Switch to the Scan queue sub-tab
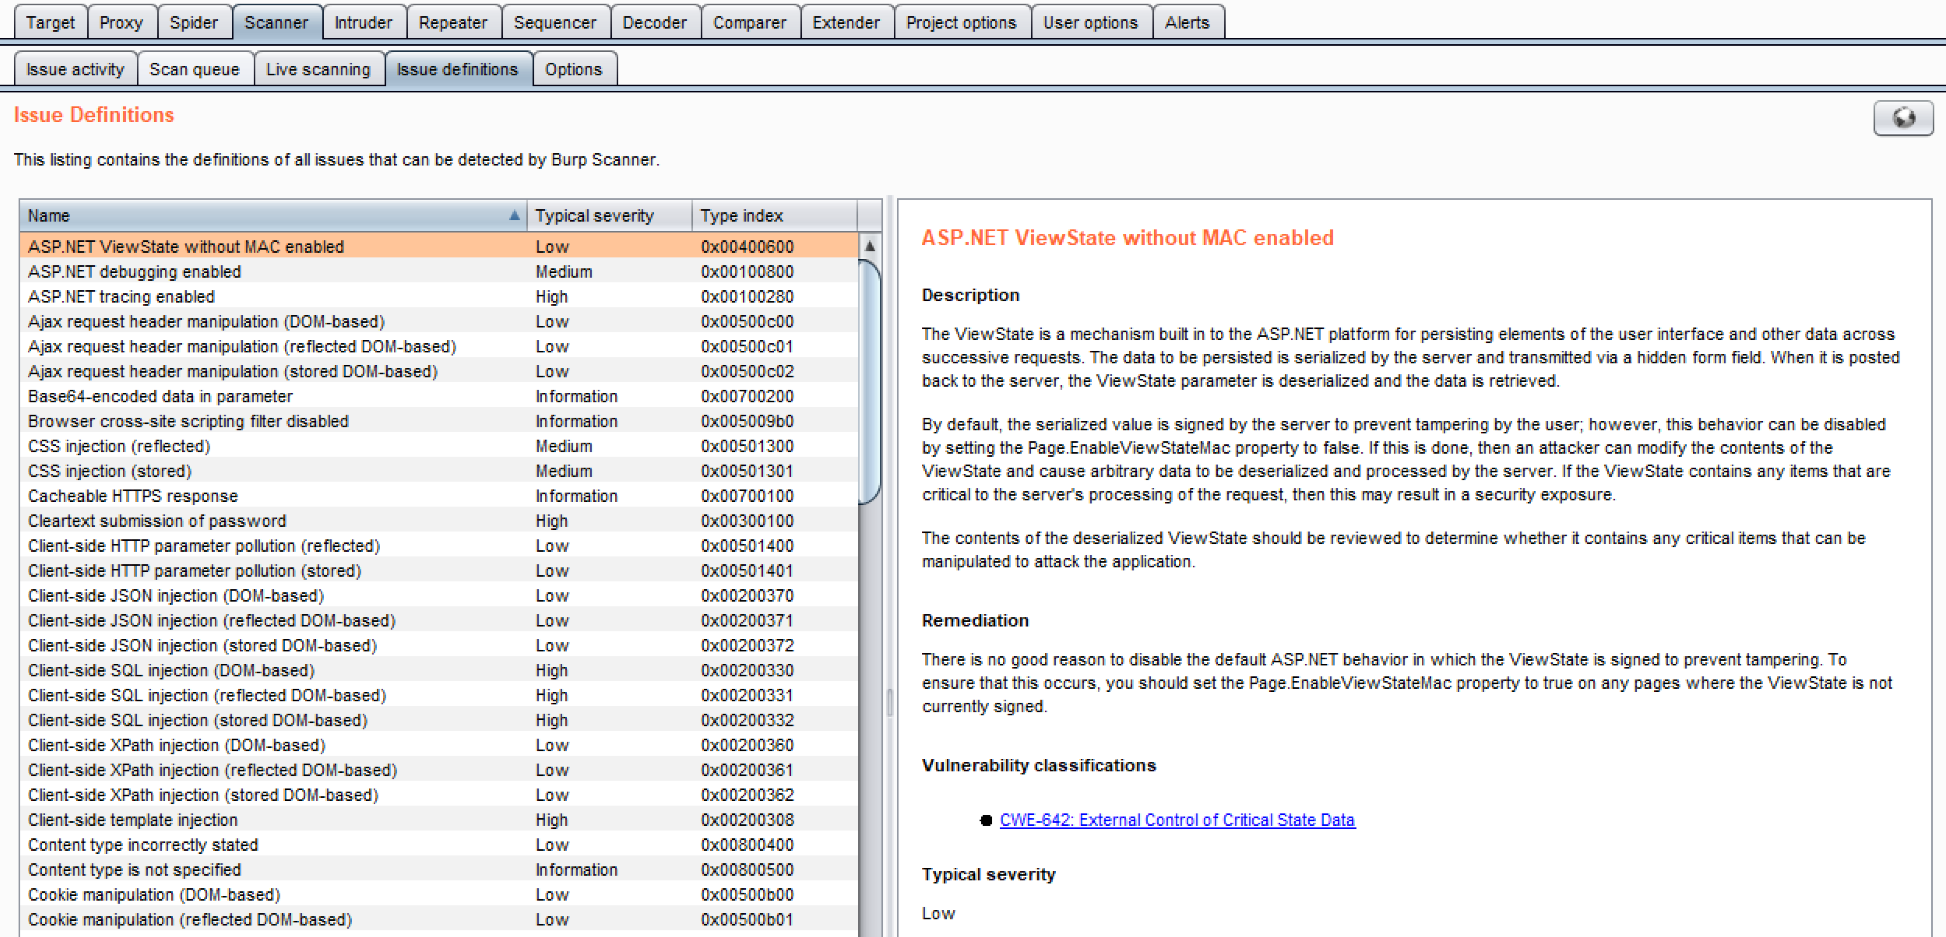Image resolution: width=1946 pixels, height=937 pixels. (x=194, y=69)
